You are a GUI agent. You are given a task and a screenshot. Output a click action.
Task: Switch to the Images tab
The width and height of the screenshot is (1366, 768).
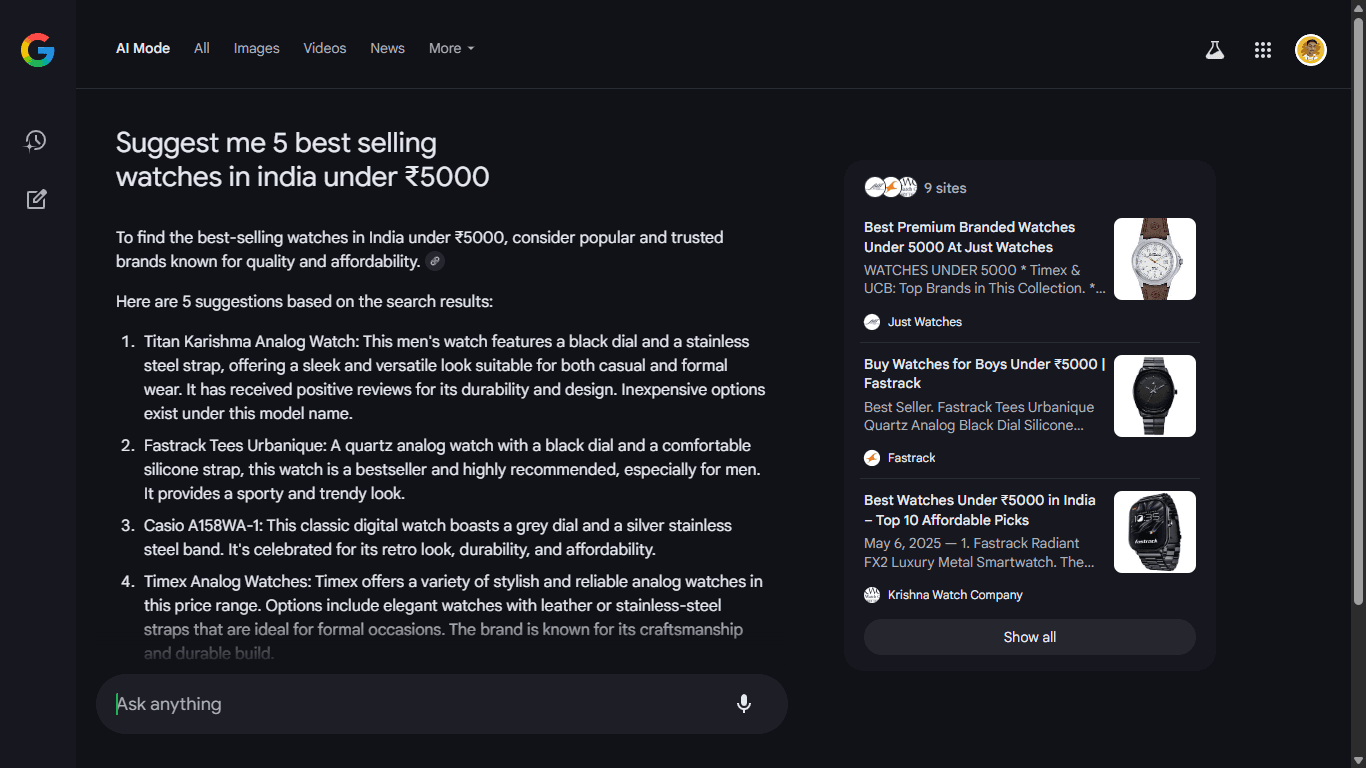[257, 48]
